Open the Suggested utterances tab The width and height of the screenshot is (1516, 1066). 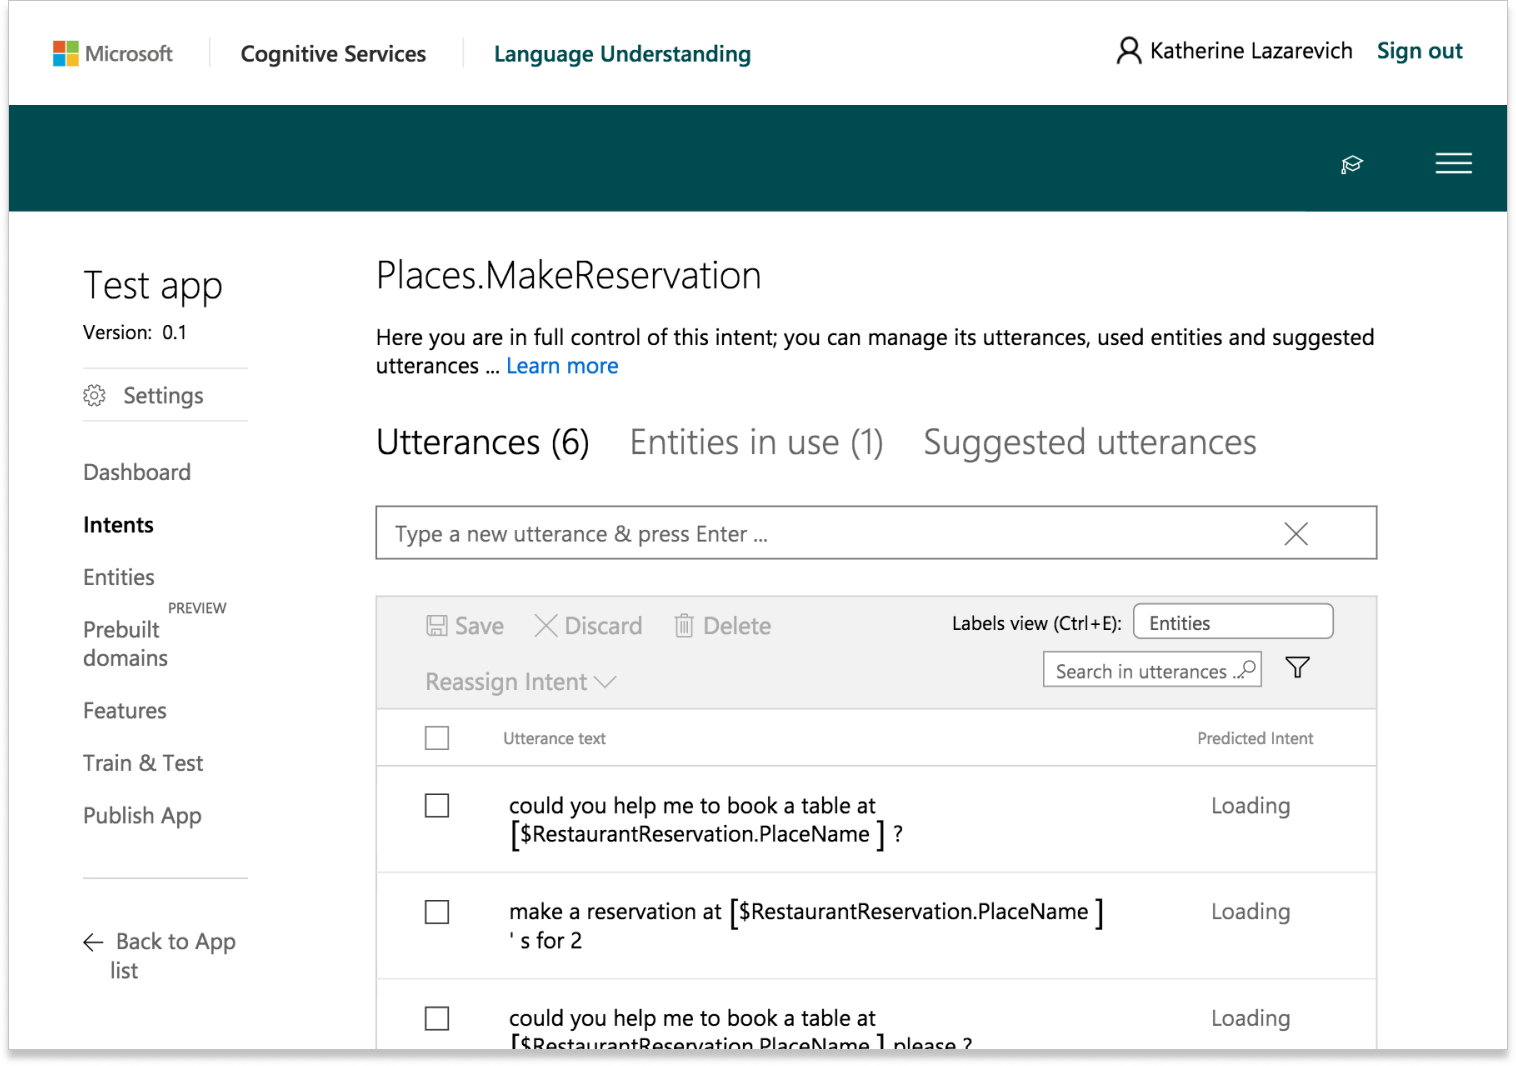coord(1090,442)
